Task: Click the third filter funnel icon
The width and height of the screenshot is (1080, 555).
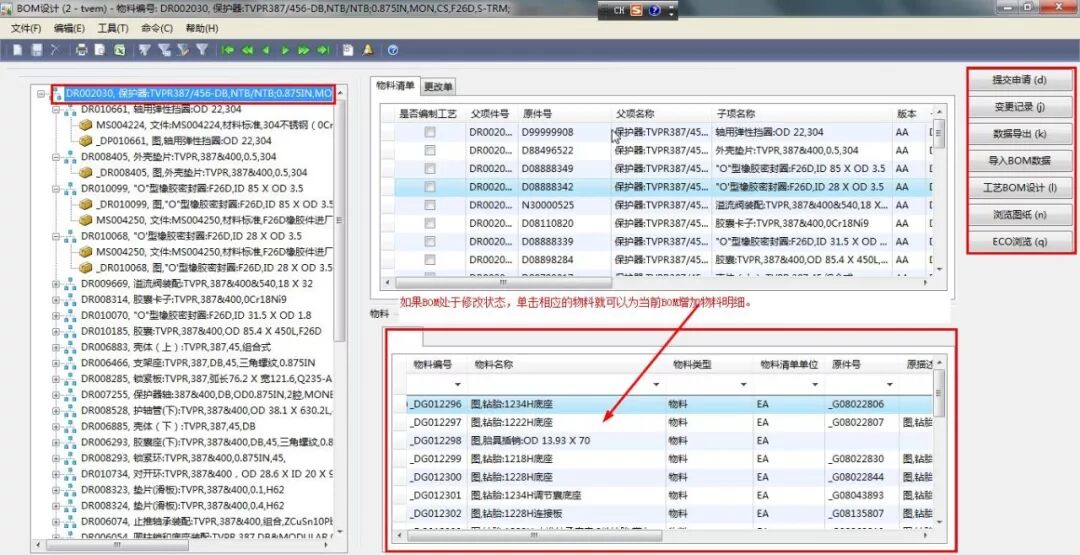Action: [183, 50]
